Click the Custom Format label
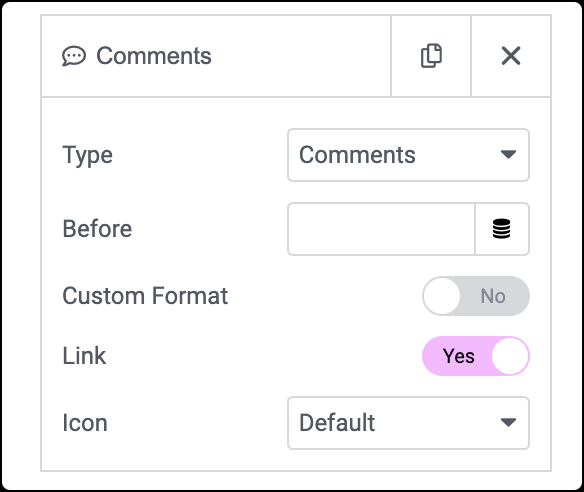The width and height of the screenshot is (584, 492). coord(145,296)
